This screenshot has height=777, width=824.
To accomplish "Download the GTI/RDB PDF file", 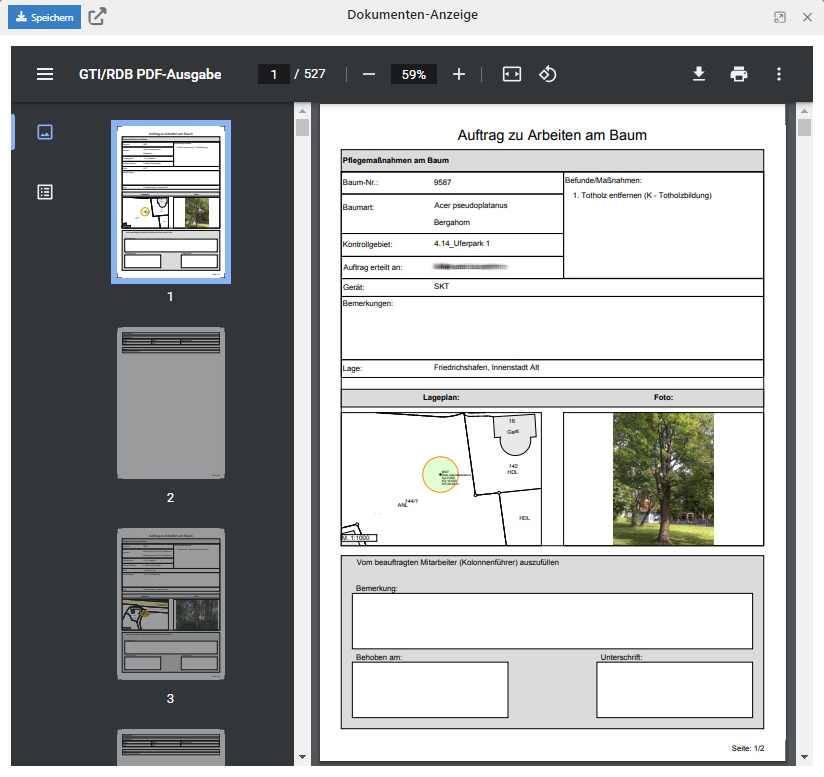I will [x=699, y=74].
